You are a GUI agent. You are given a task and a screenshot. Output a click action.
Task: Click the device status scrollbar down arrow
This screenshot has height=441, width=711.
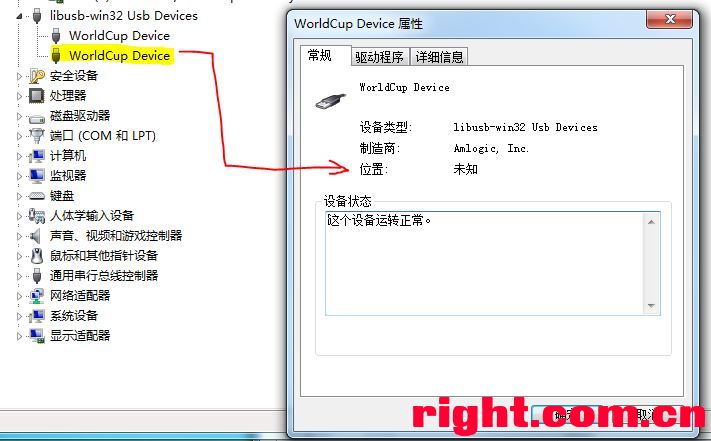(x=652, y=306)
